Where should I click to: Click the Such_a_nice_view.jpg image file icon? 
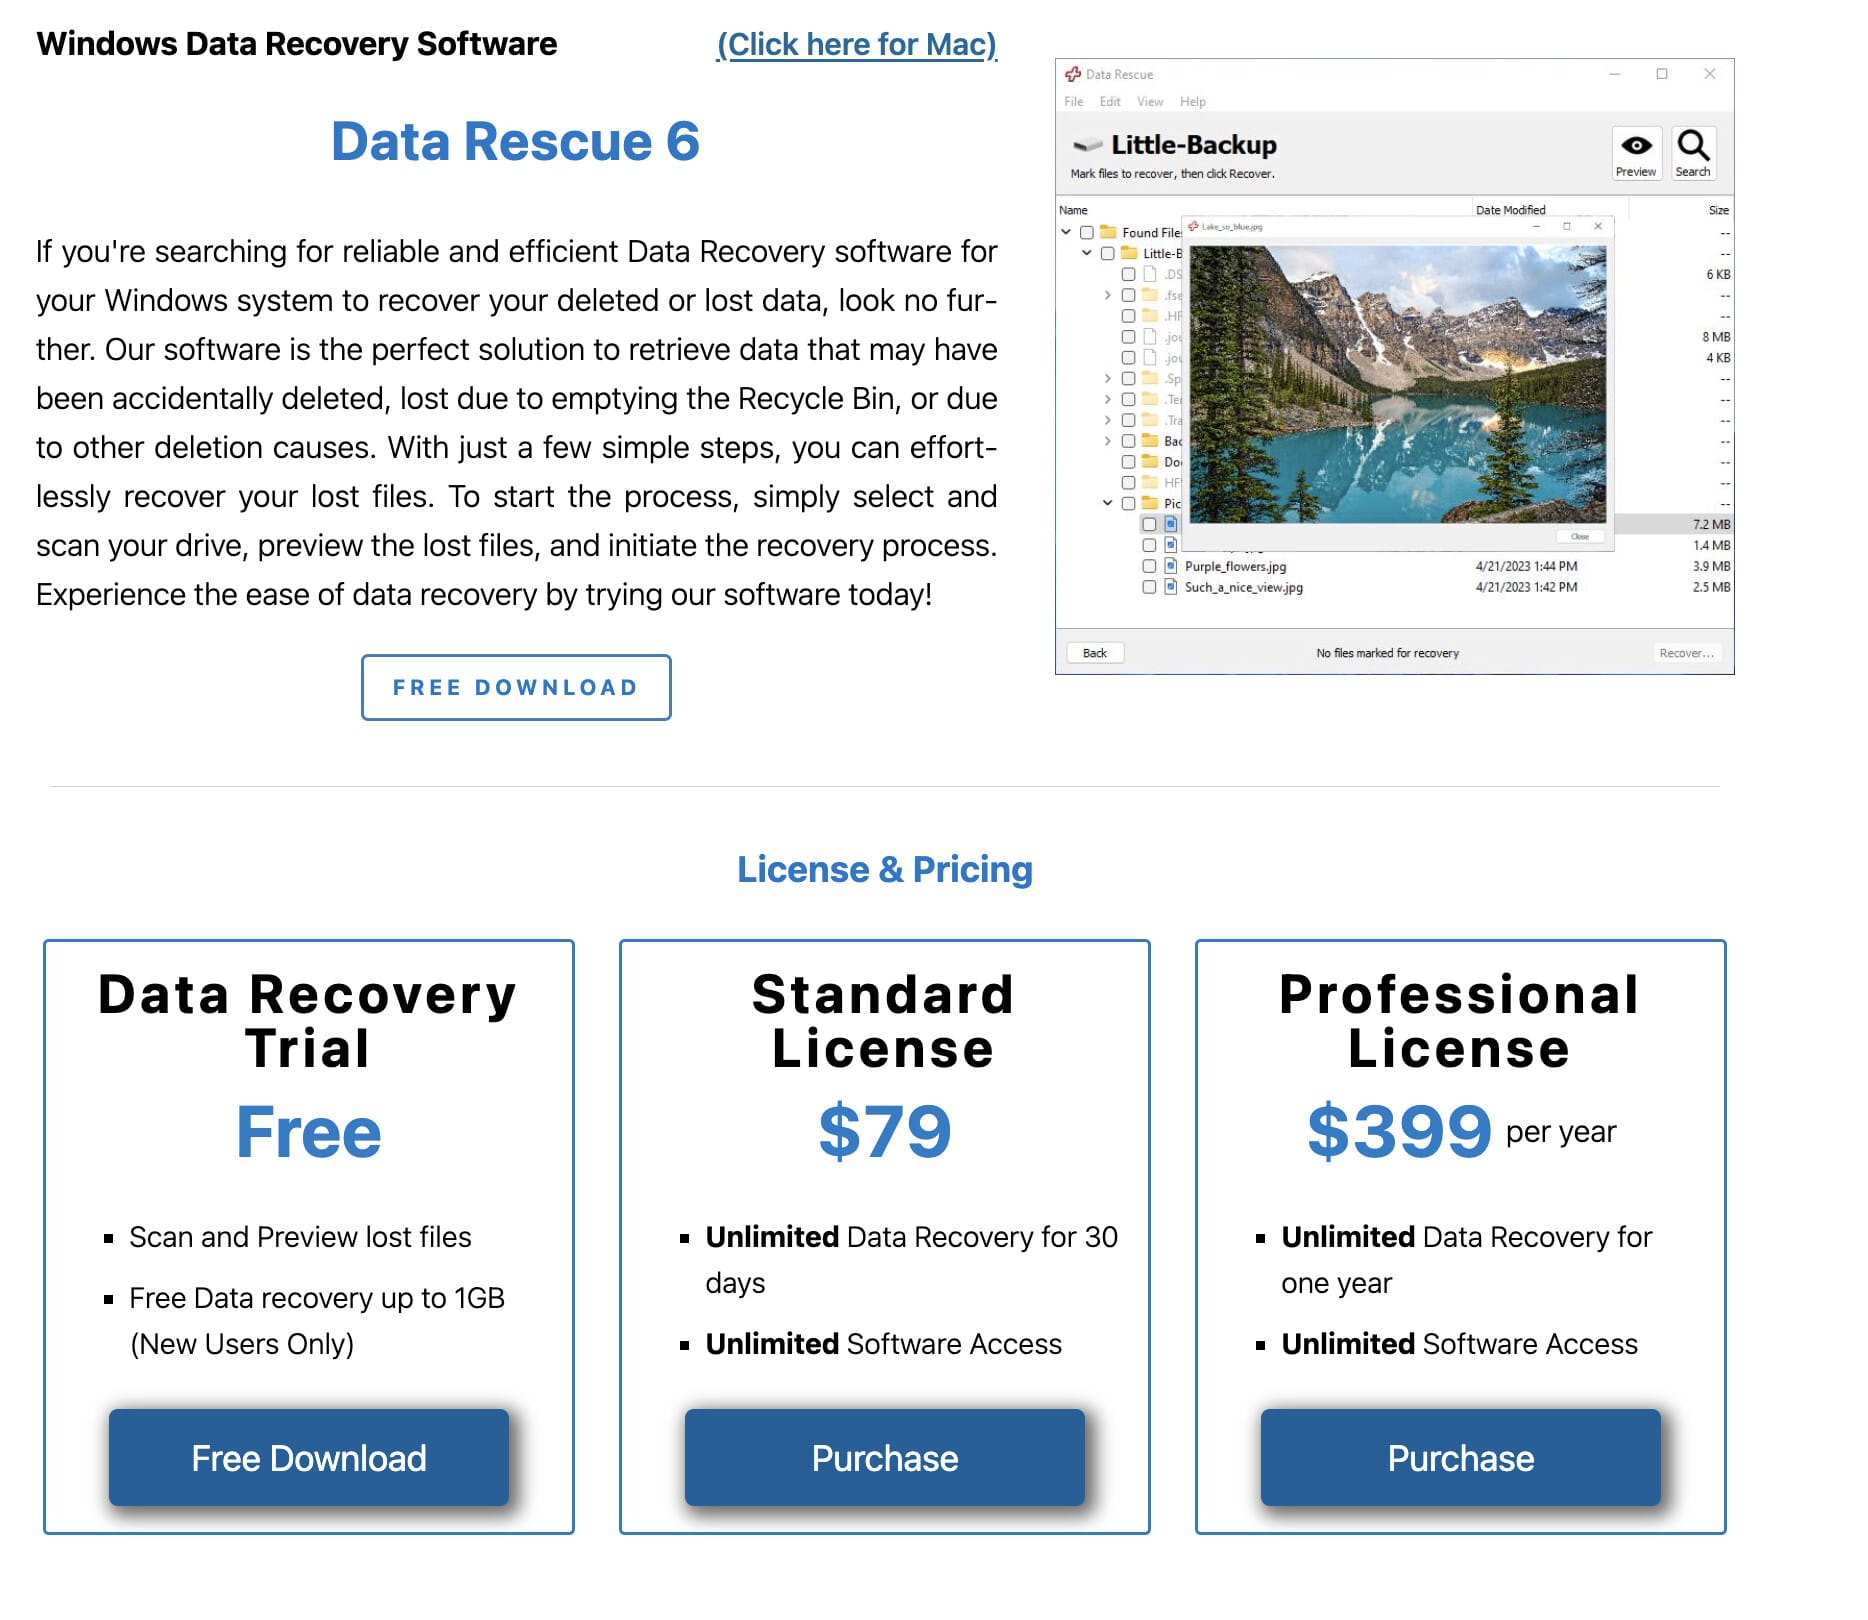tap(1171, 587)
